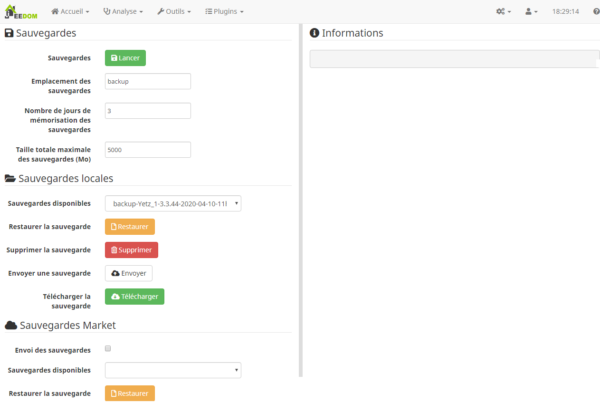The height and width of the screenshot is (403, 600).
Task: Click the Taille totale maximale field
Action: coord(147,149)
